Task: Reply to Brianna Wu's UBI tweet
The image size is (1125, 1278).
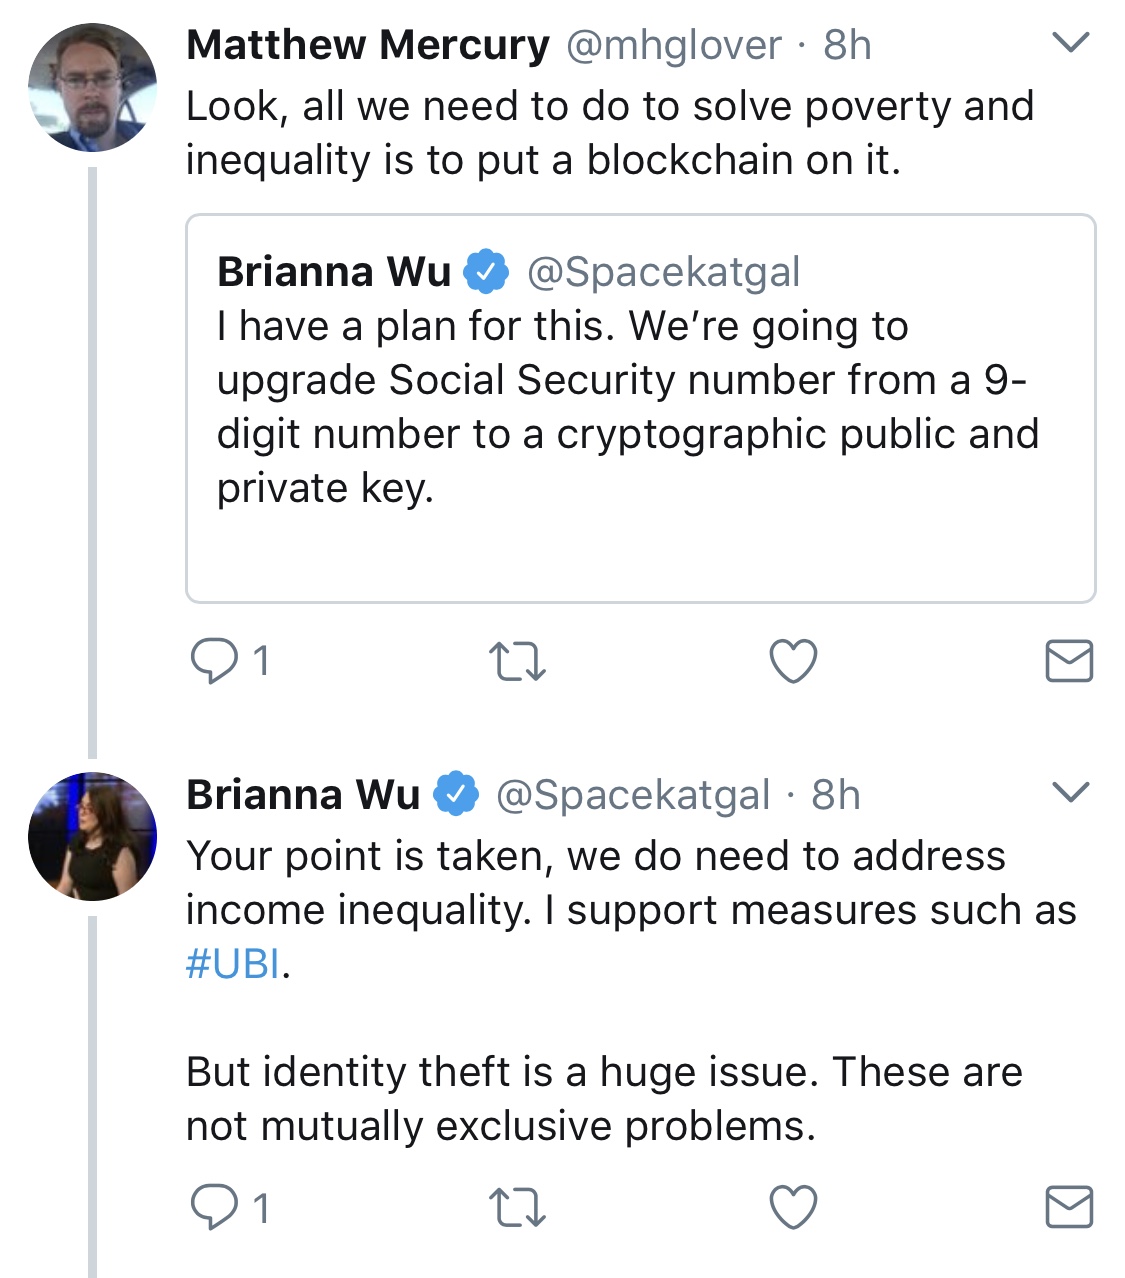Action: click(214, 1208)
